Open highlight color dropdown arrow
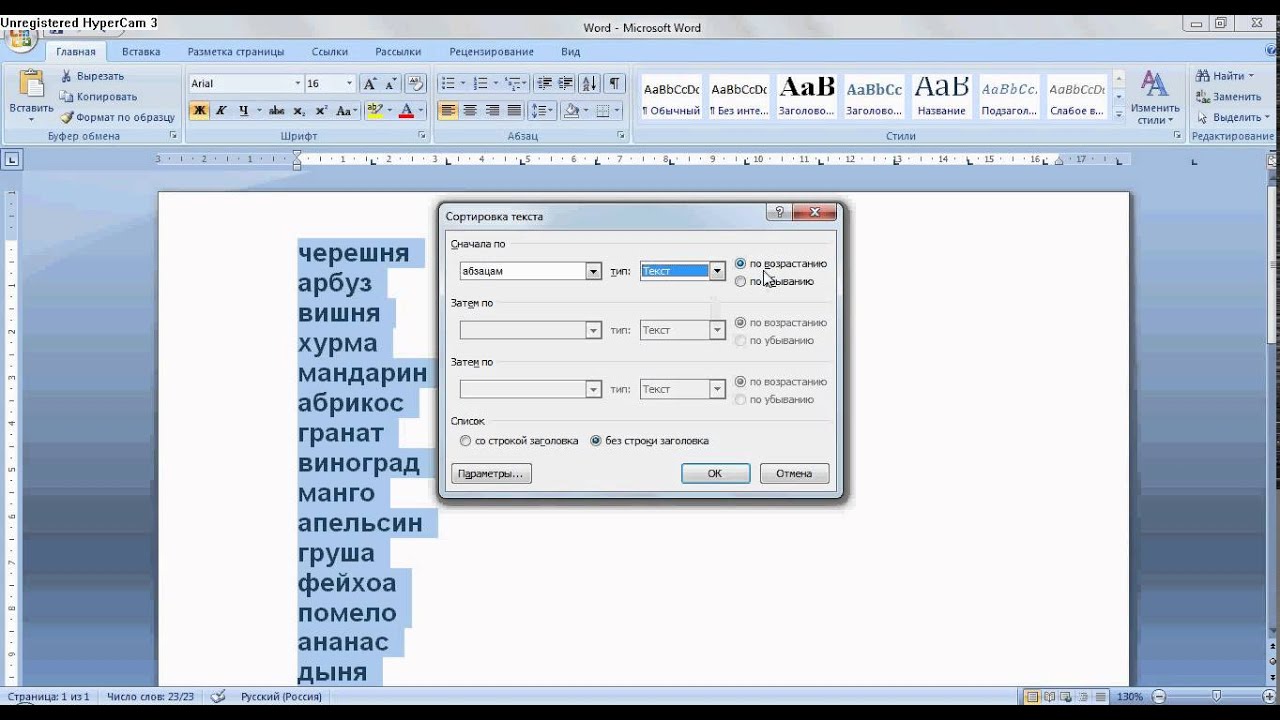The image size is (1280, 720). 389,111
